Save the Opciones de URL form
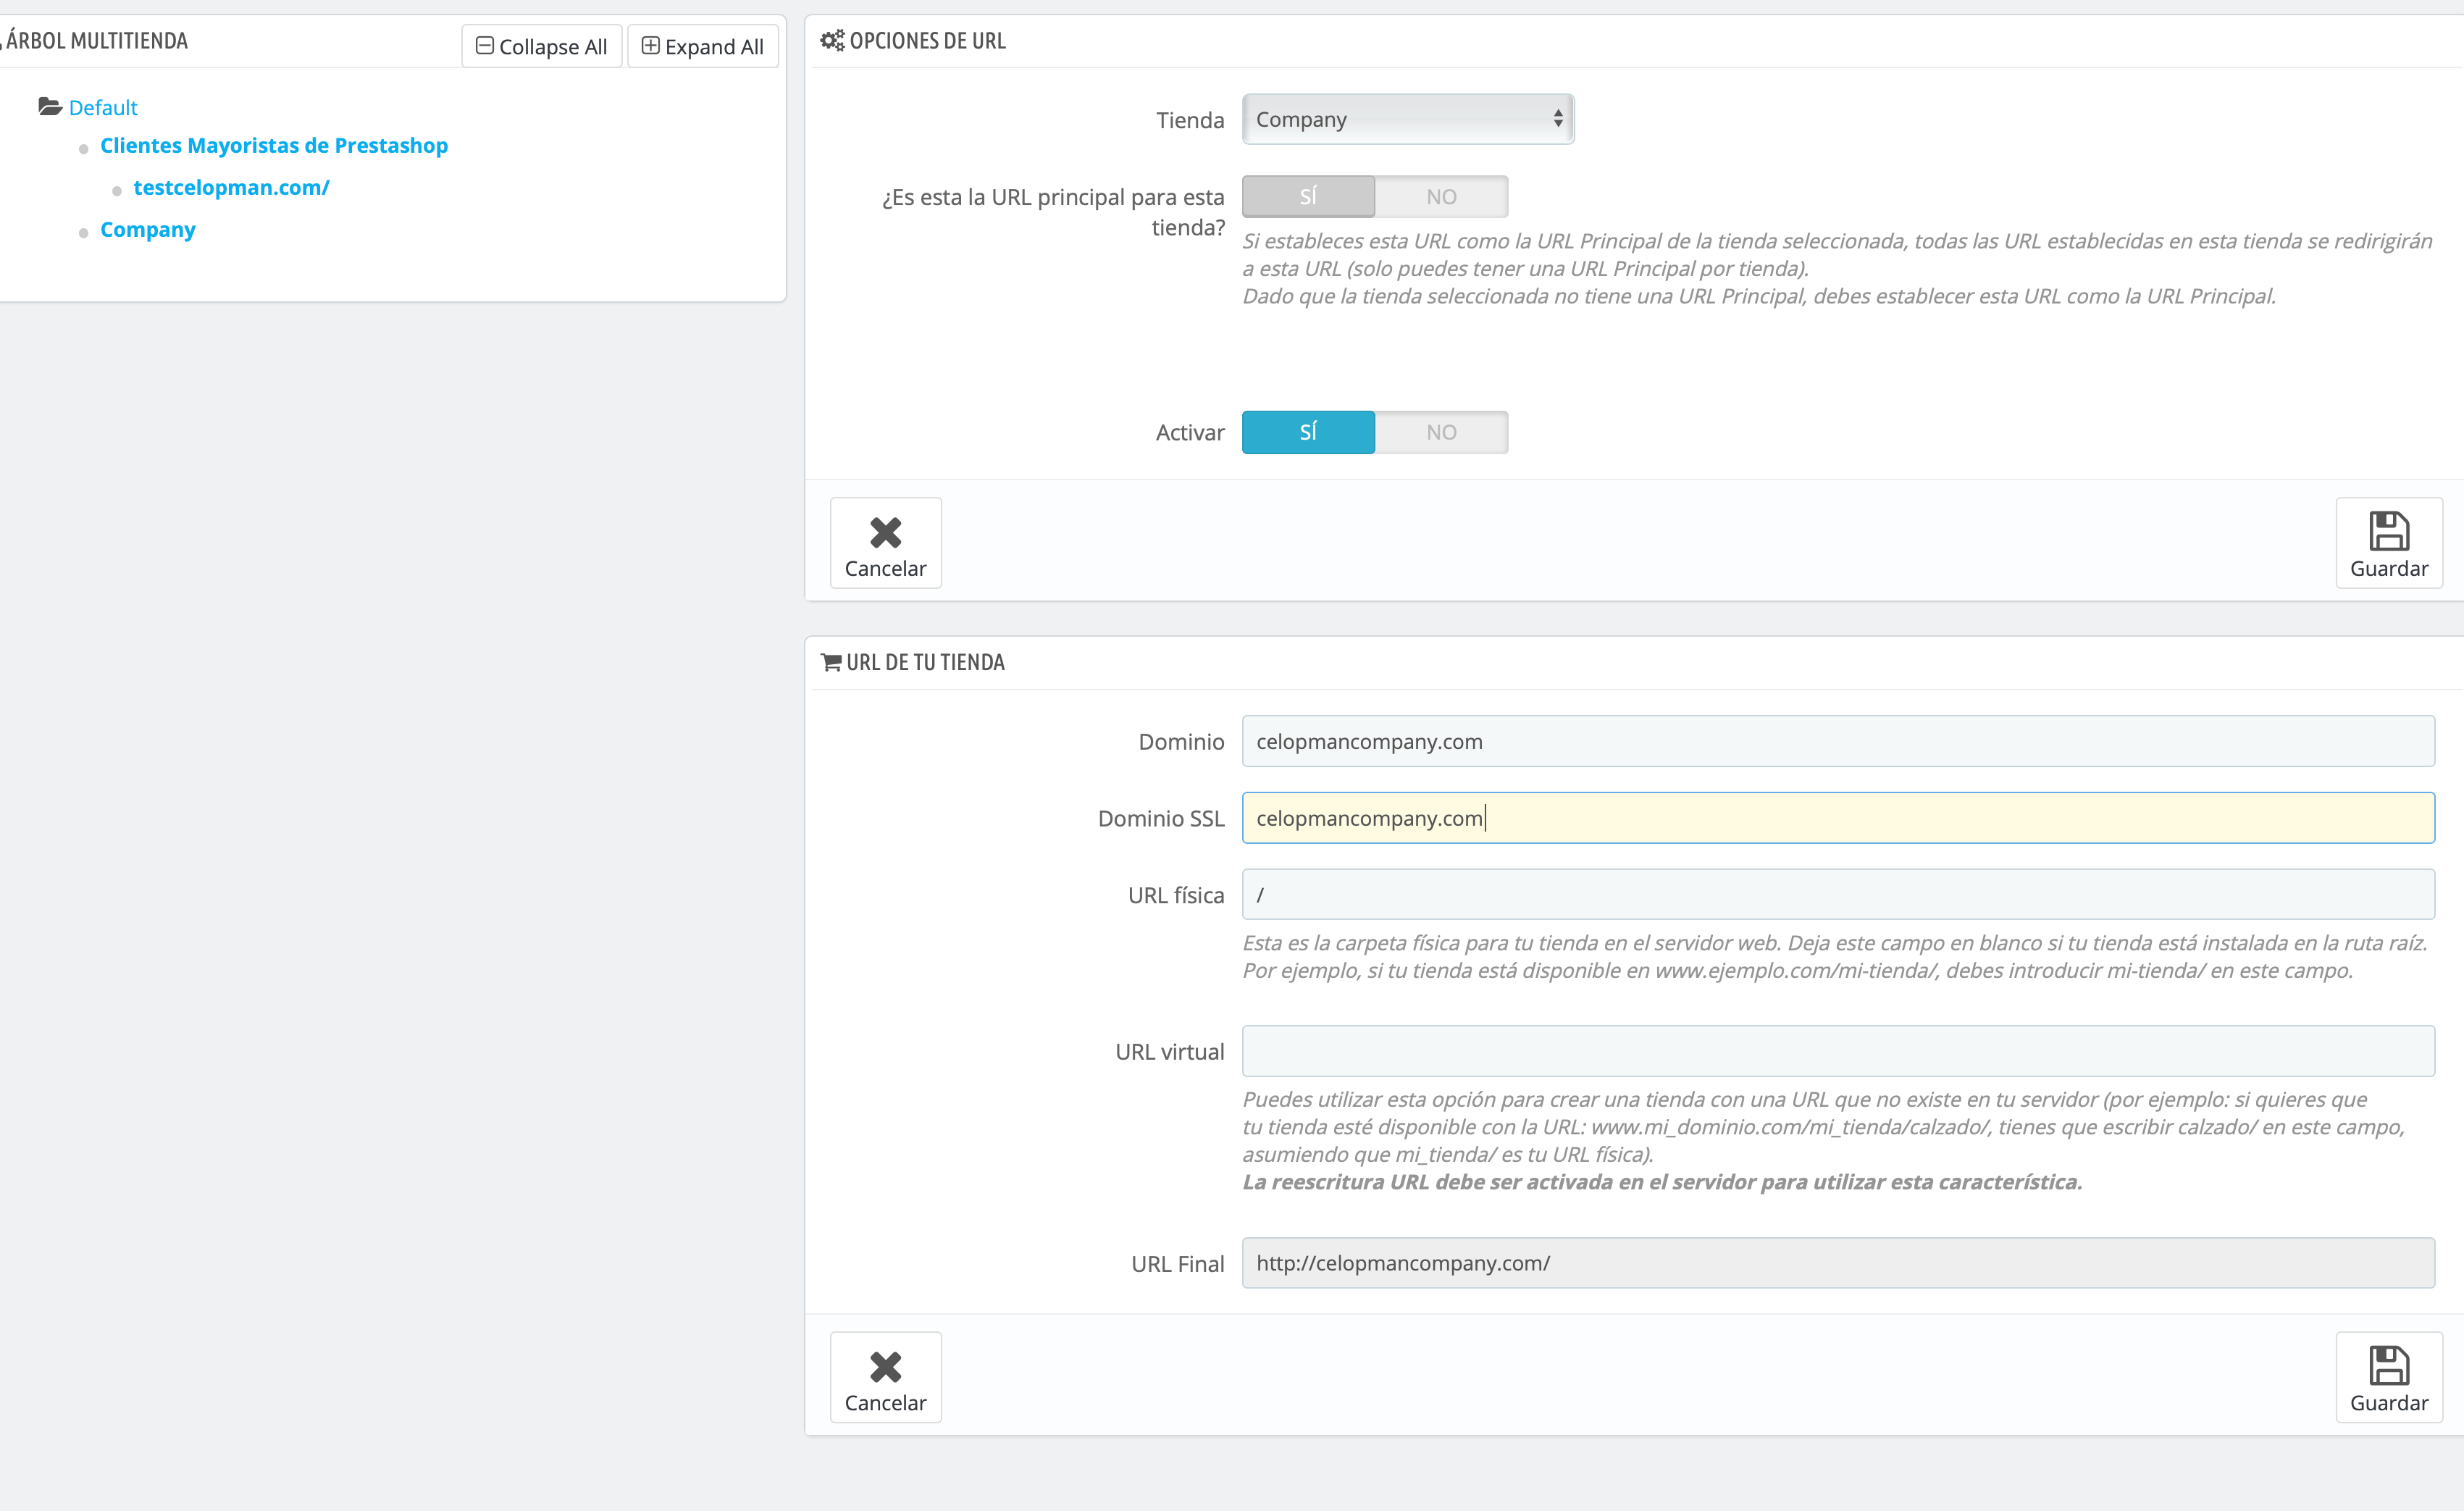The width and height of the screenshot is (2464, 1511). pyautogui.click(x=2388, y=543)
